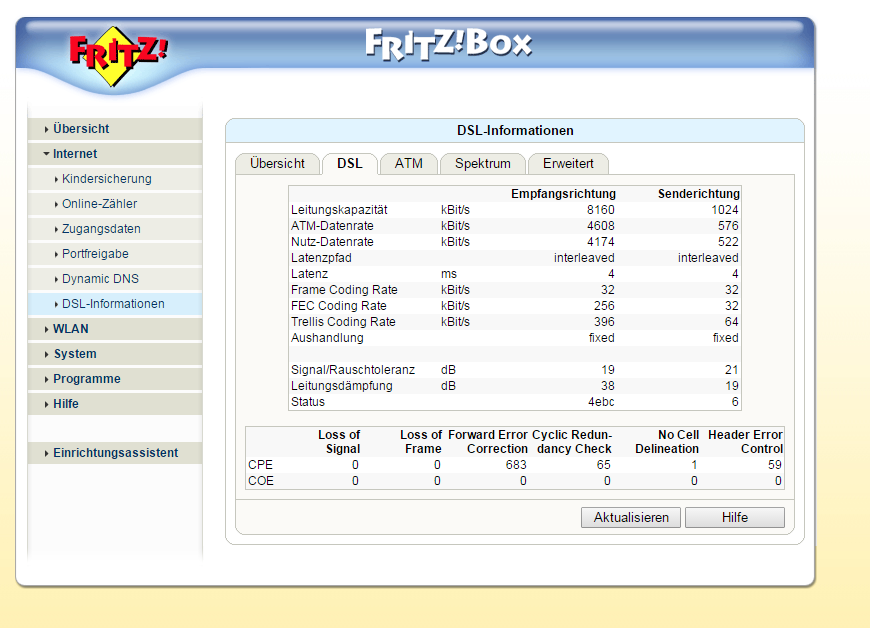The height and width of the screenshot is (639, 877).
Task: Switch to the Übersicht tab
Action: 277,164
